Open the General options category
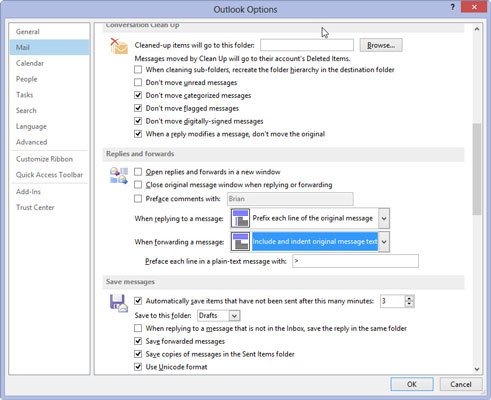491x400 pixels. [x=49, y=32]
